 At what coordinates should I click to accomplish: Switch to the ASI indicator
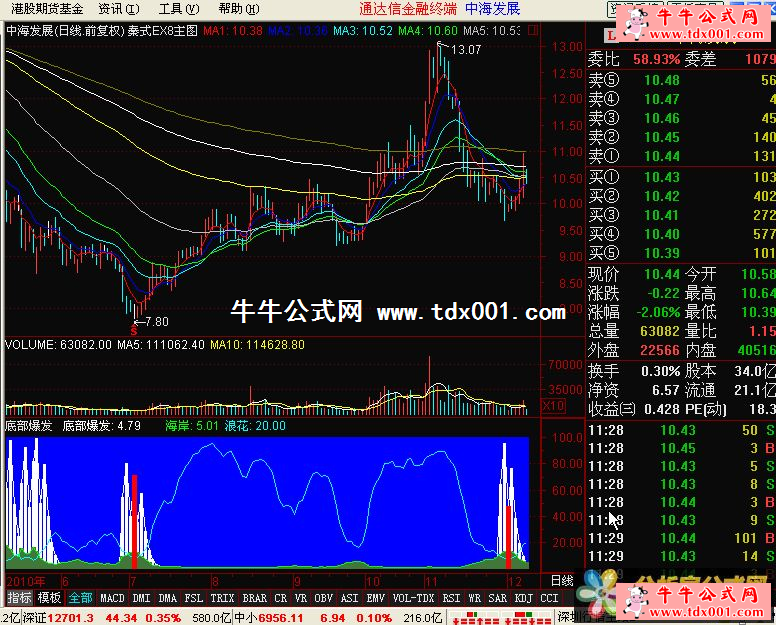(350, 598)
